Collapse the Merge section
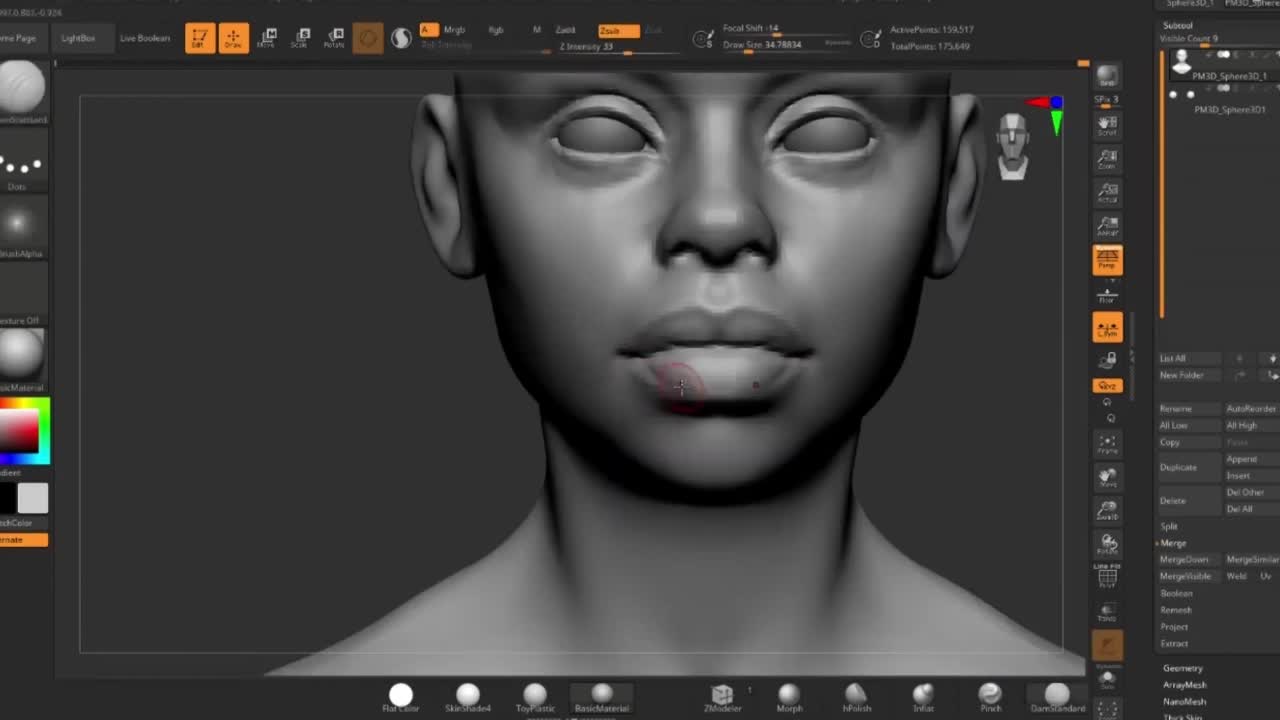This screenshot has width=1280, height=720. [x=1172, y=543]
